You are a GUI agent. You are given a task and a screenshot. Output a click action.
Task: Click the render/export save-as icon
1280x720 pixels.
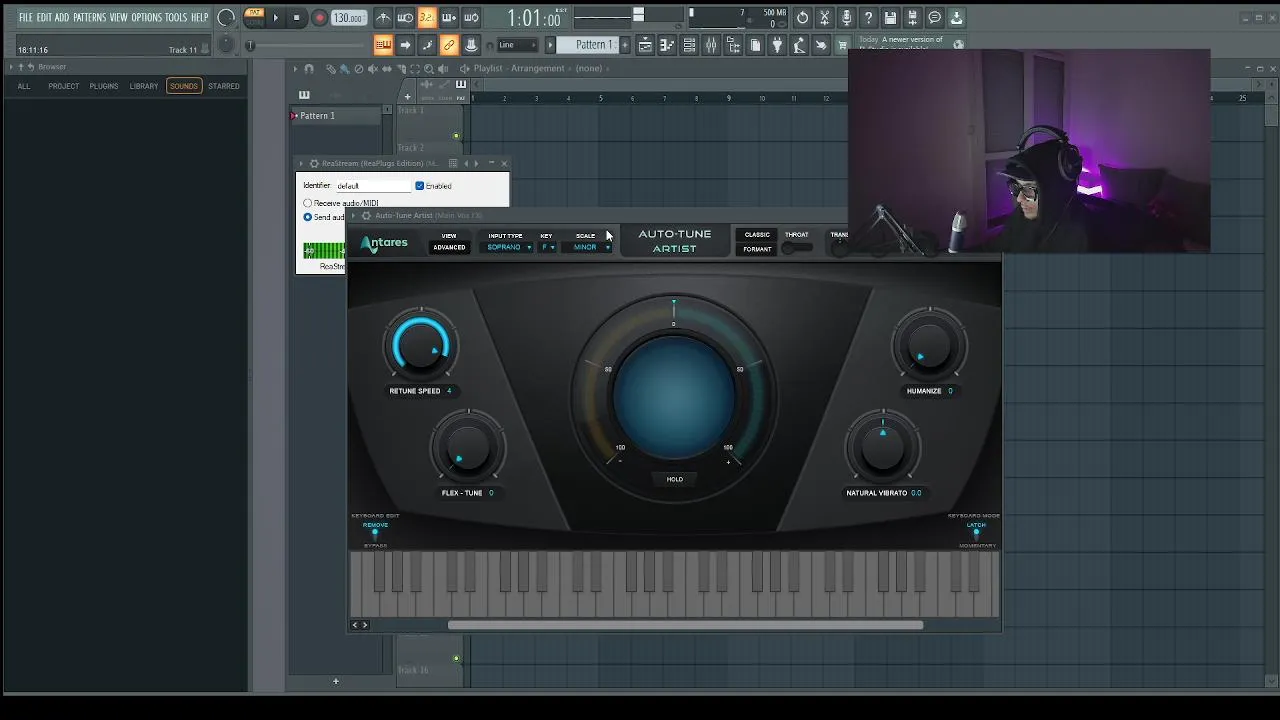point(912,18)
